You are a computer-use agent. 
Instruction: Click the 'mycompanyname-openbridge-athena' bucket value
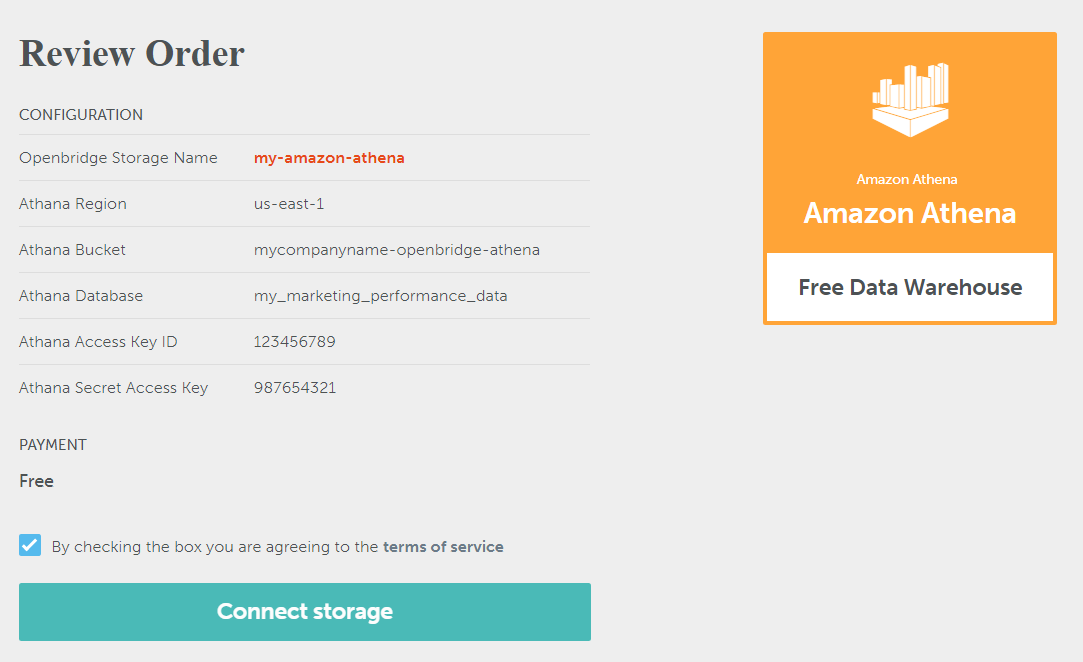396,249
